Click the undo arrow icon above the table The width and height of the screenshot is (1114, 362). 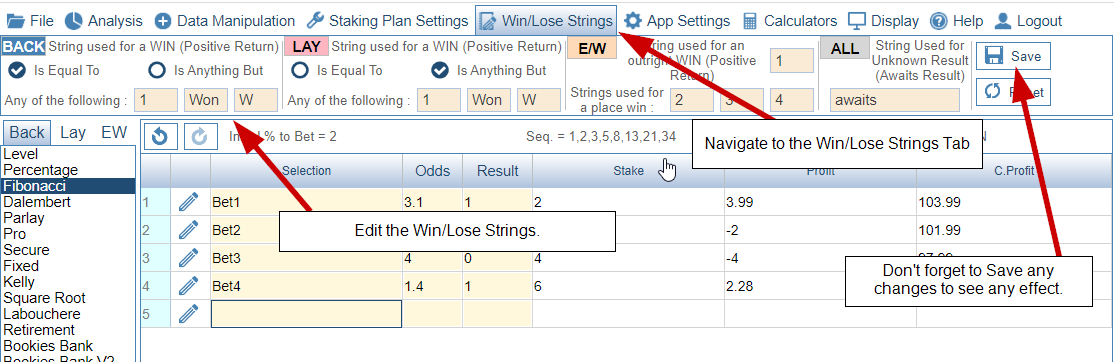(x=161, y=136)
